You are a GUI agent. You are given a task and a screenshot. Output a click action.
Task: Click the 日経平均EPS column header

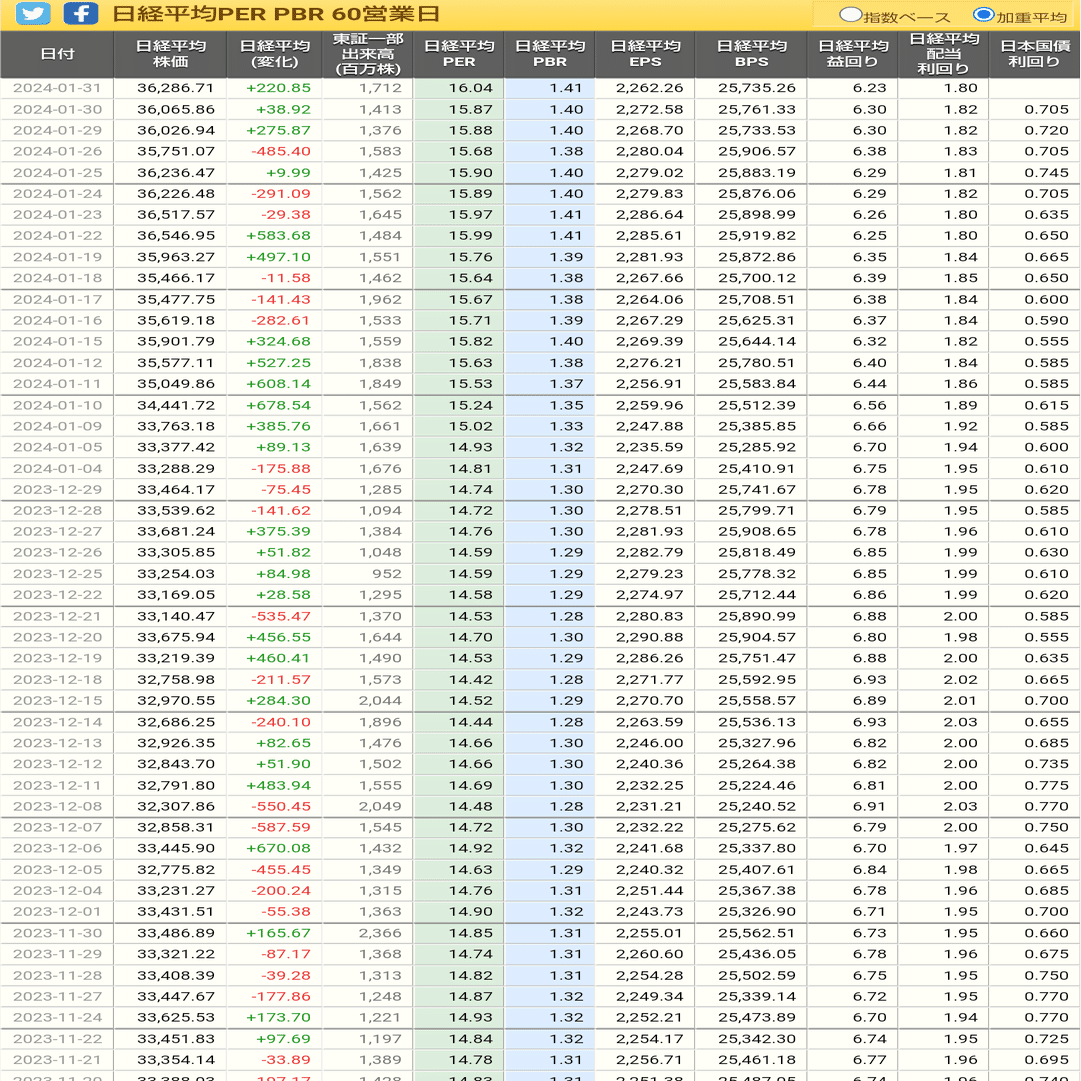coord(645,54)
